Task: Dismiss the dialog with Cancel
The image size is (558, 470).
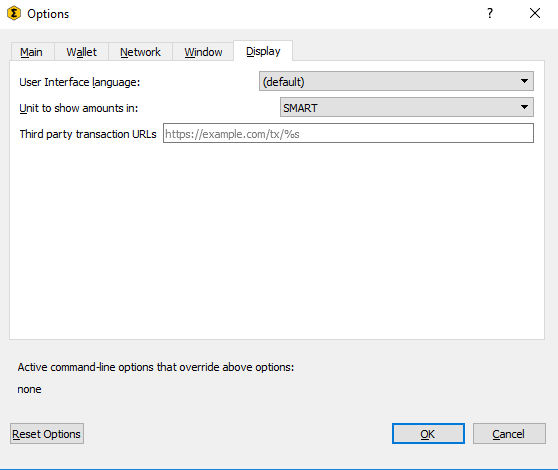Action: 509,434
